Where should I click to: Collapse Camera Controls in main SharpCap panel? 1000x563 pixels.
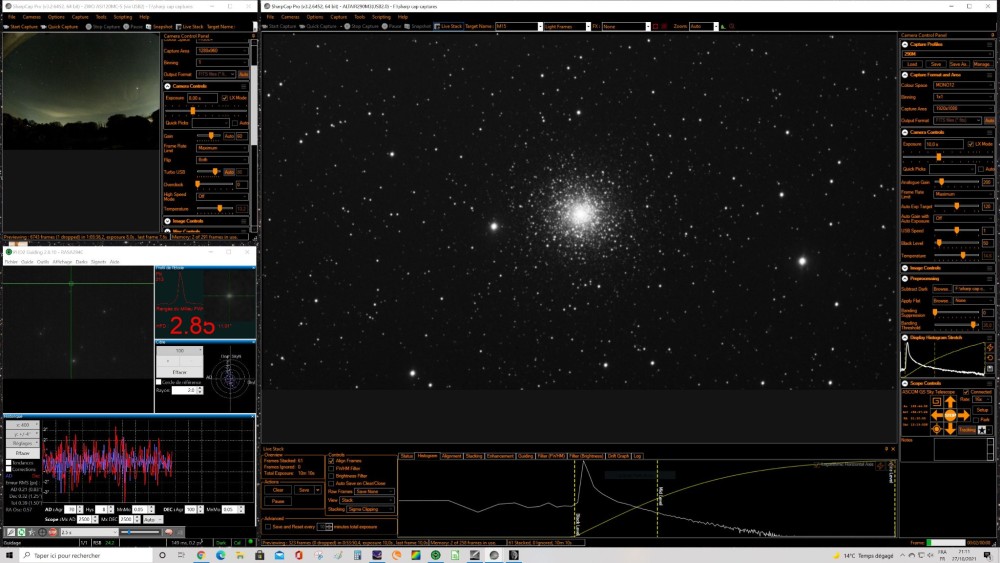point(905,132)
